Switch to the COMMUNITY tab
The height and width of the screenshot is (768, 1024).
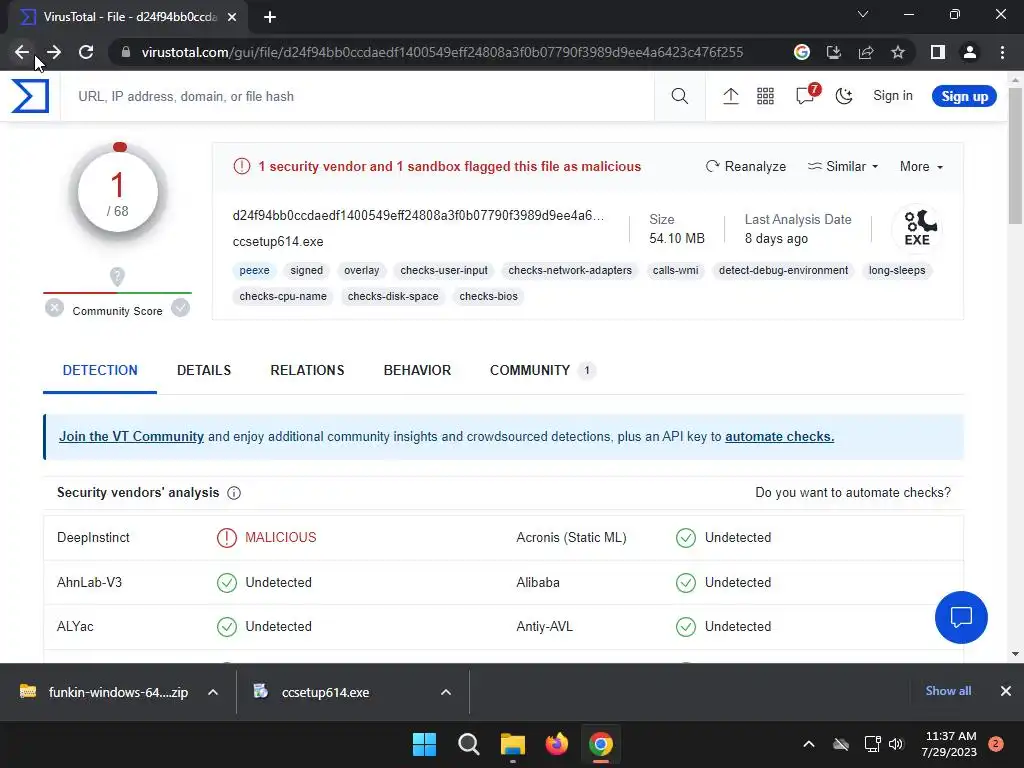coord(542,370)
